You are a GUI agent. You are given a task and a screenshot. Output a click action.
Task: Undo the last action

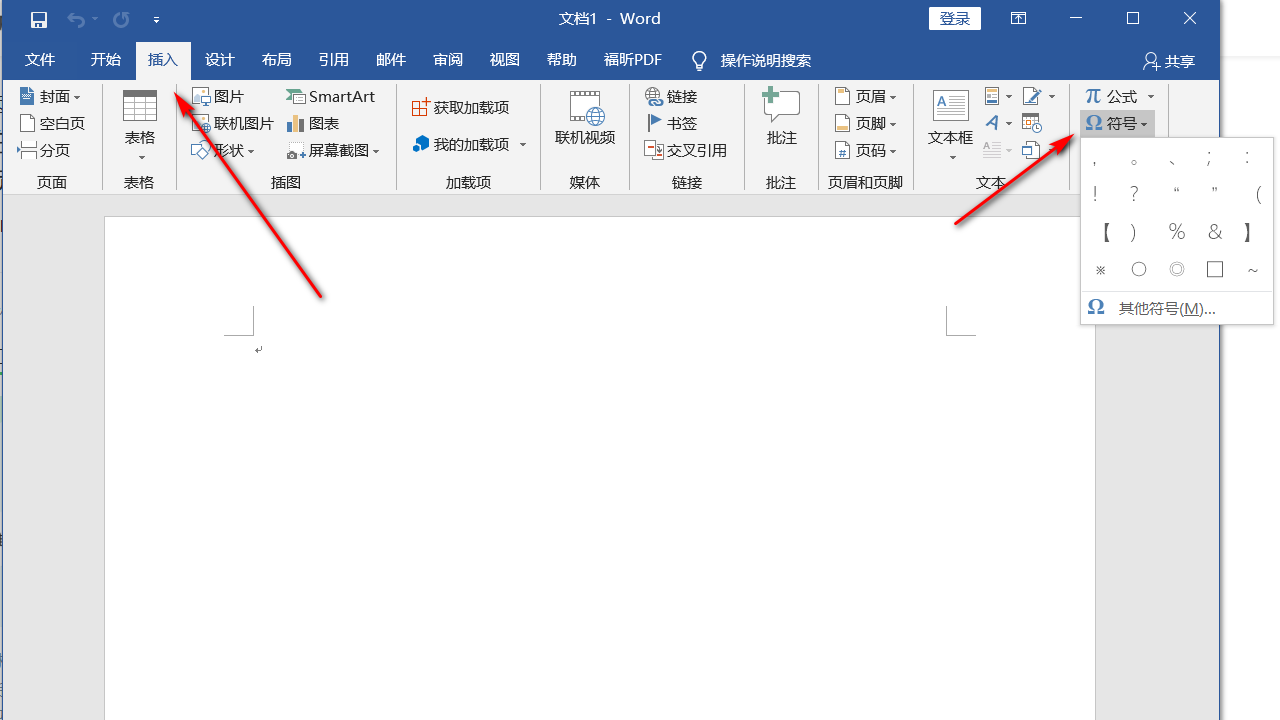76,19
